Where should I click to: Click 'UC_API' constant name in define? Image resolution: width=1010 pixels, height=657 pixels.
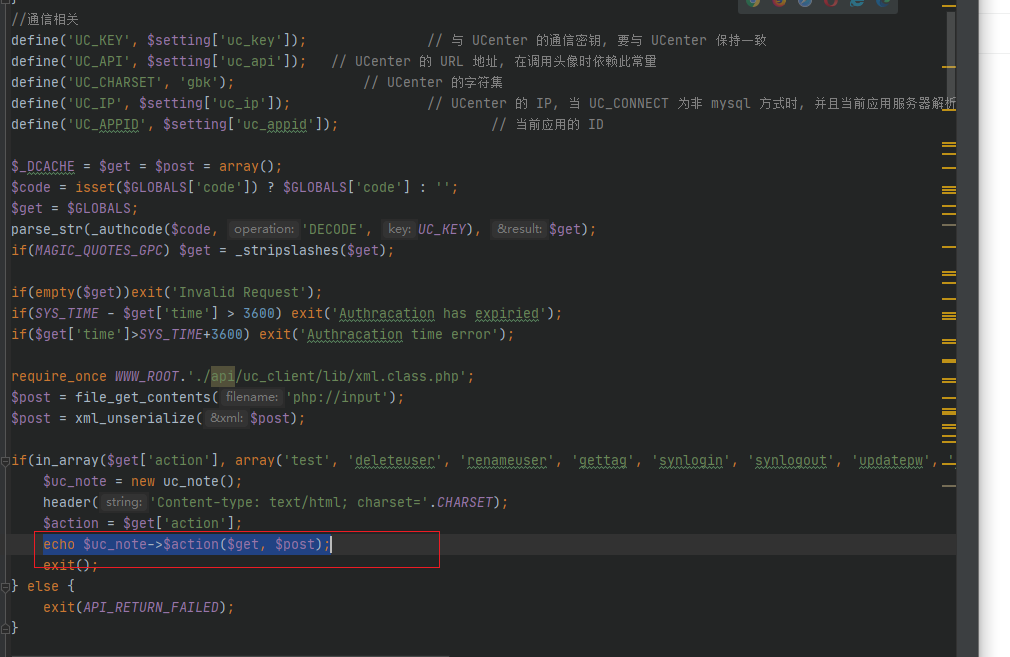click(99, 61)
